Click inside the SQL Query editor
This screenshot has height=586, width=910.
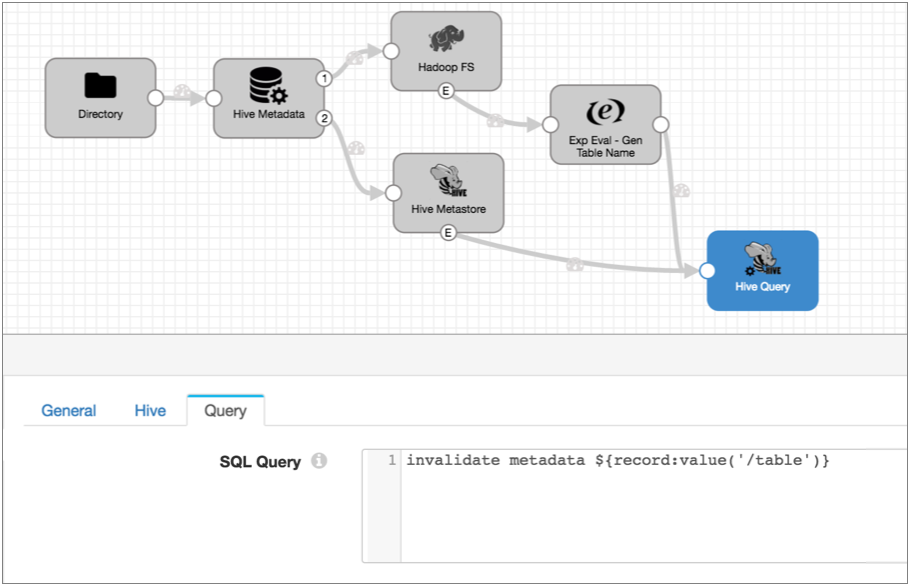tap(650, 510)
